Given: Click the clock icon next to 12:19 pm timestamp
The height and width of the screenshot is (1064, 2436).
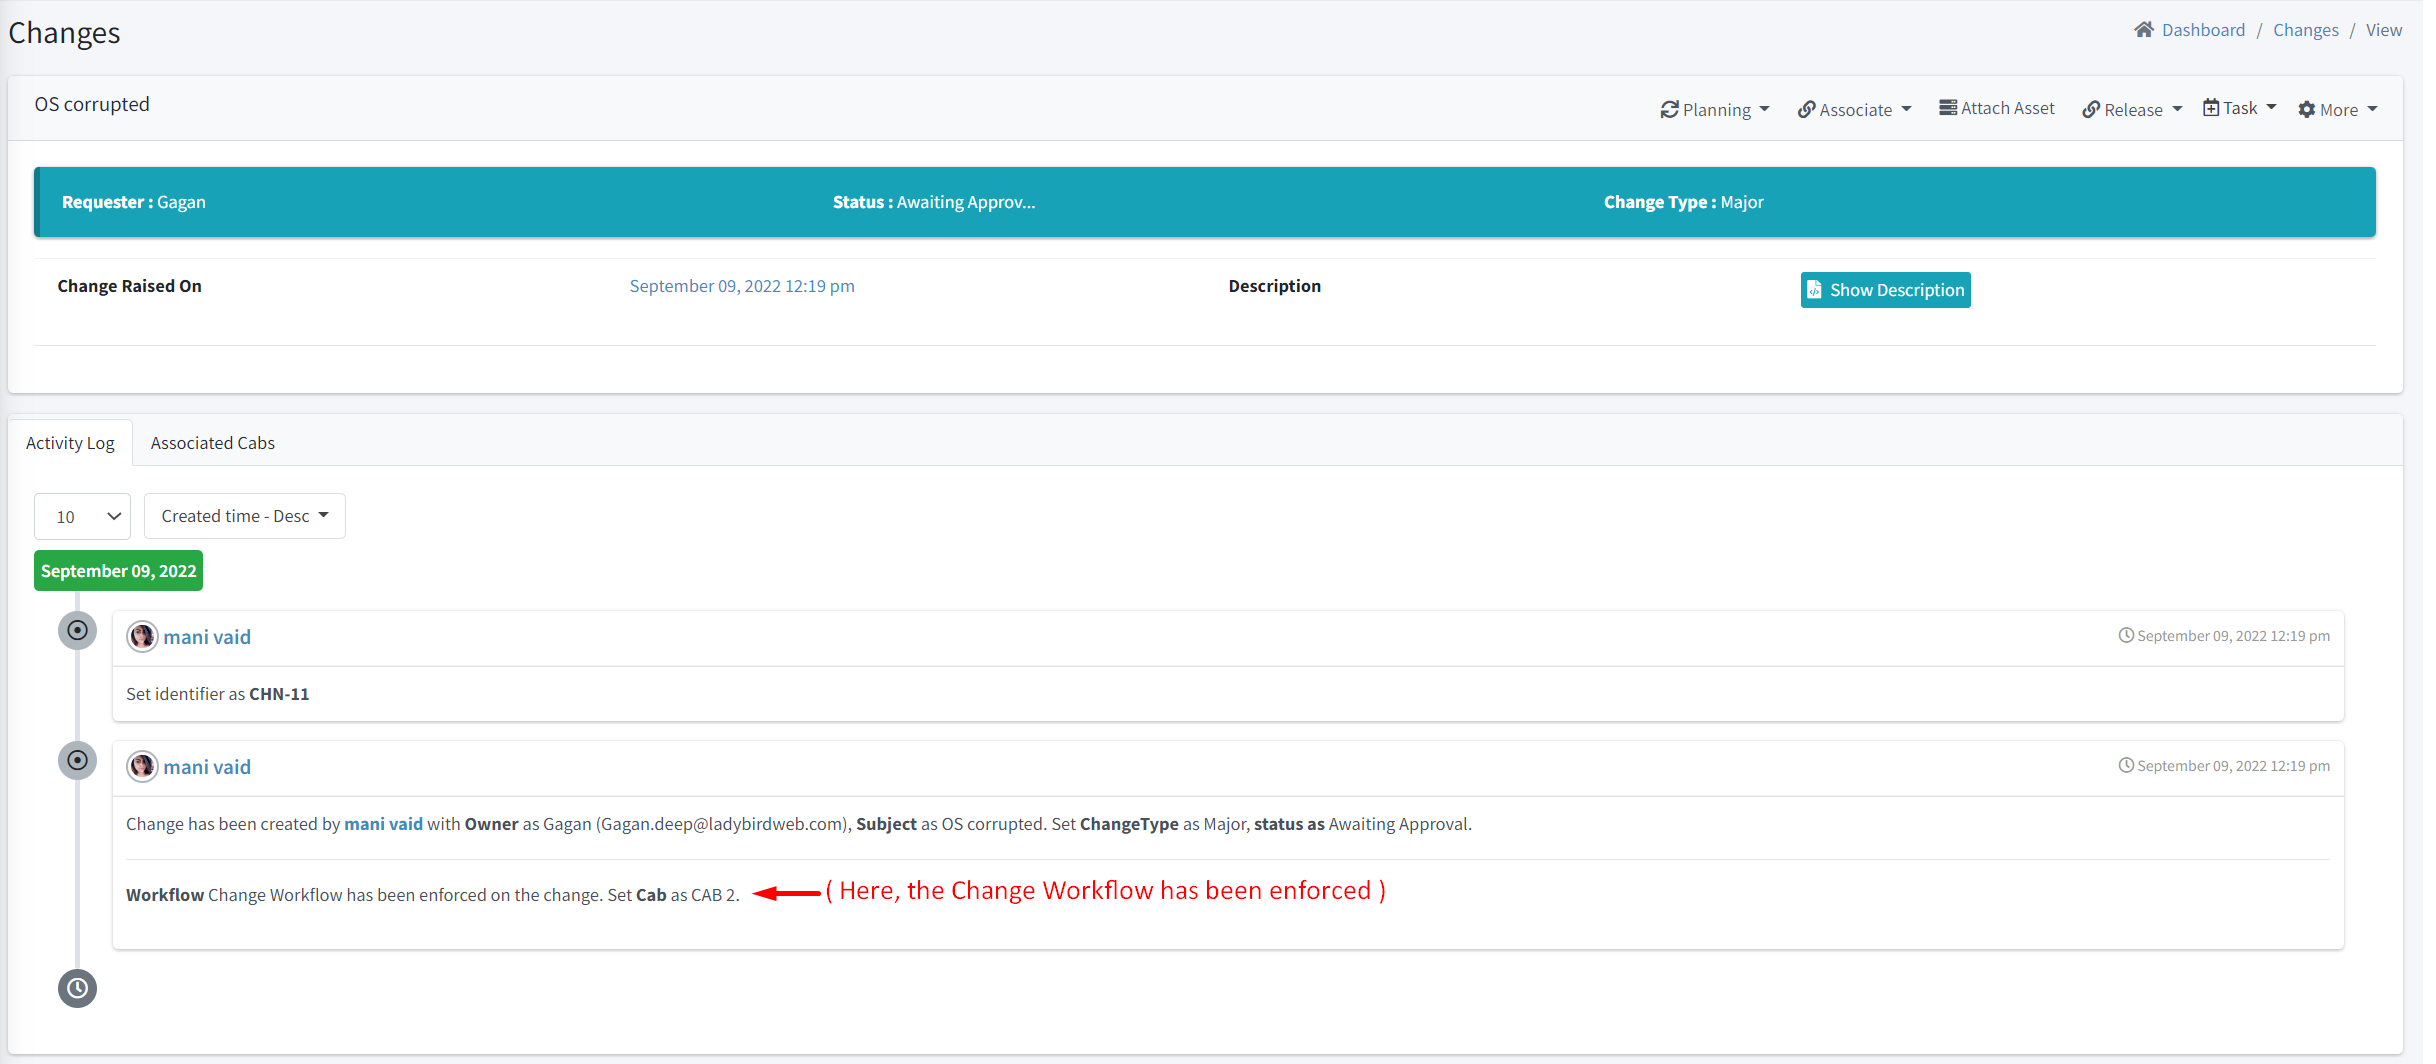Looking at the screenshot, I should (2126, 634).
